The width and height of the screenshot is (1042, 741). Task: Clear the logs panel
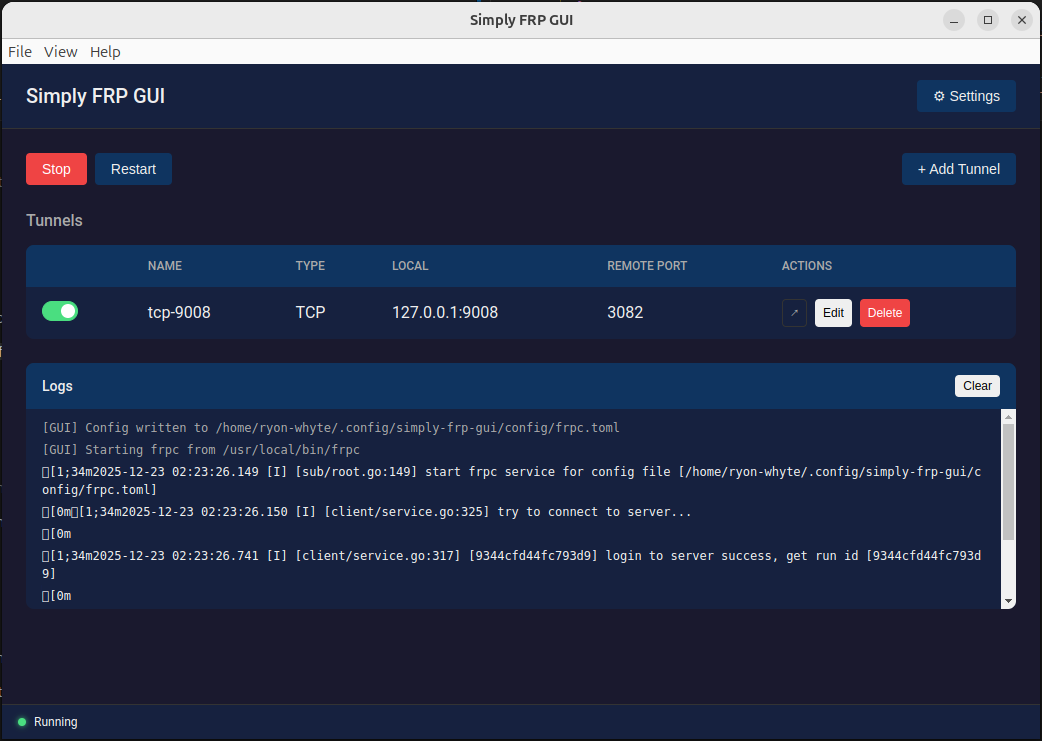(976, 385)
